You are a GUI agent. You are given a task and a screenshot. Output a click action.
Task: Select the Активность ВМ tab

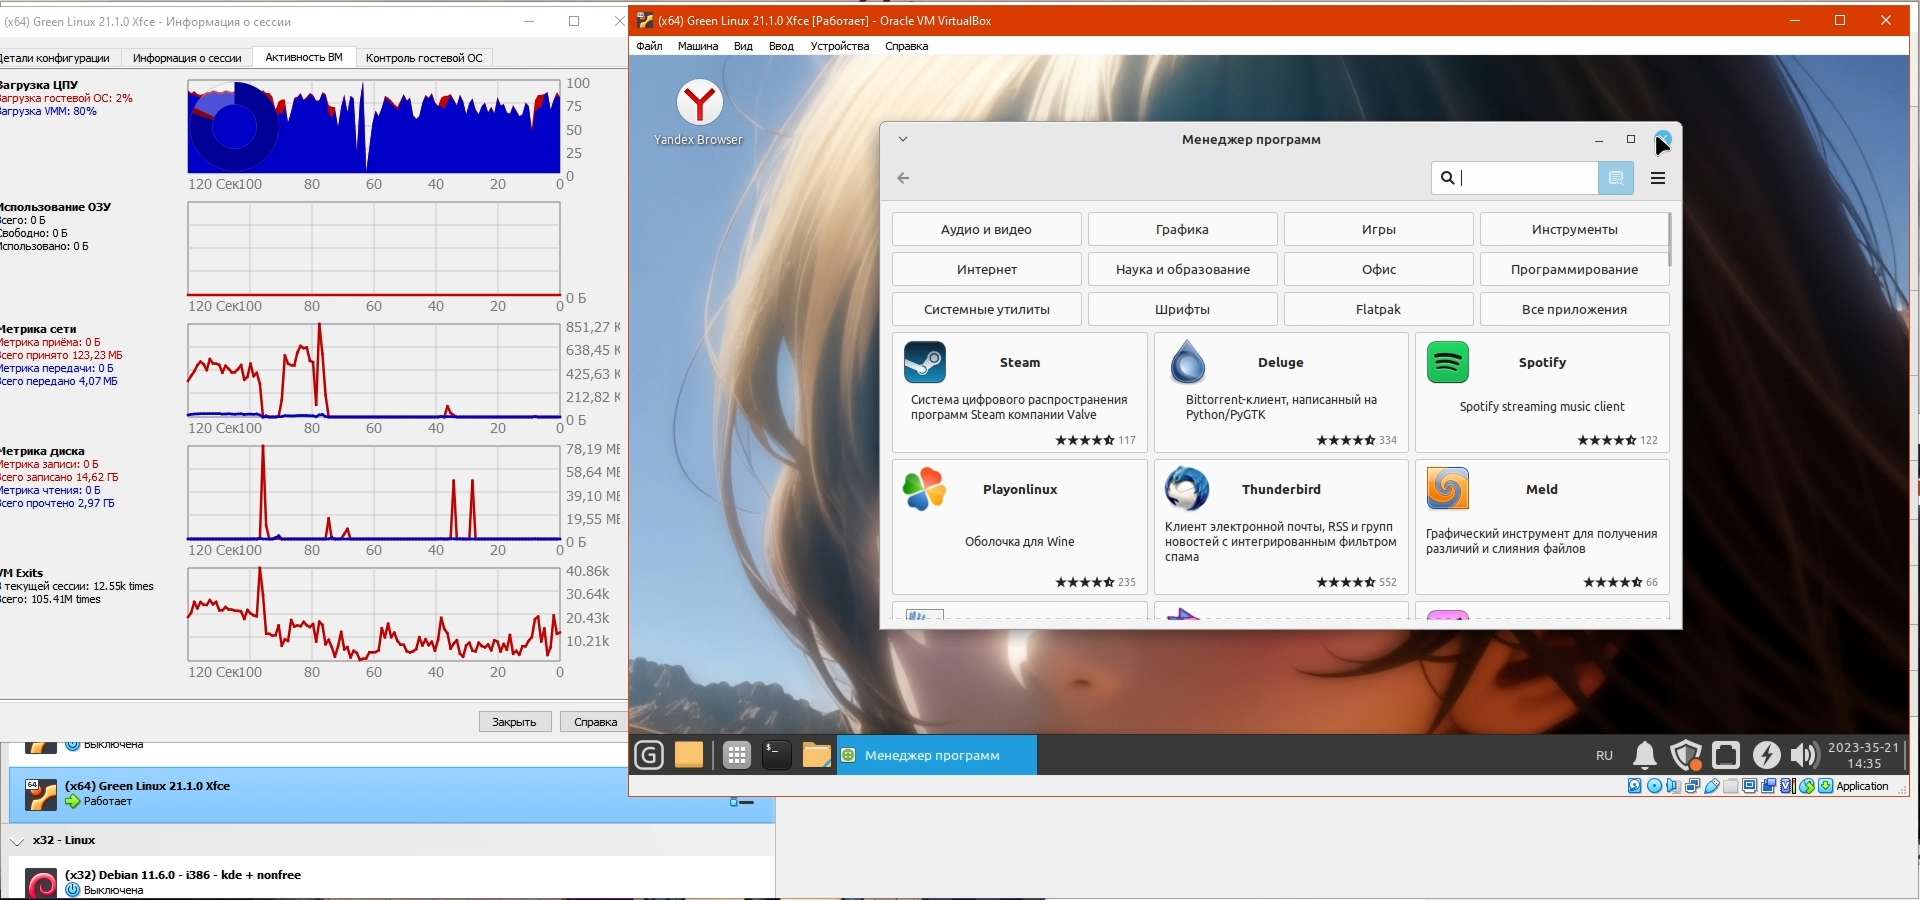tap(304, 58)
